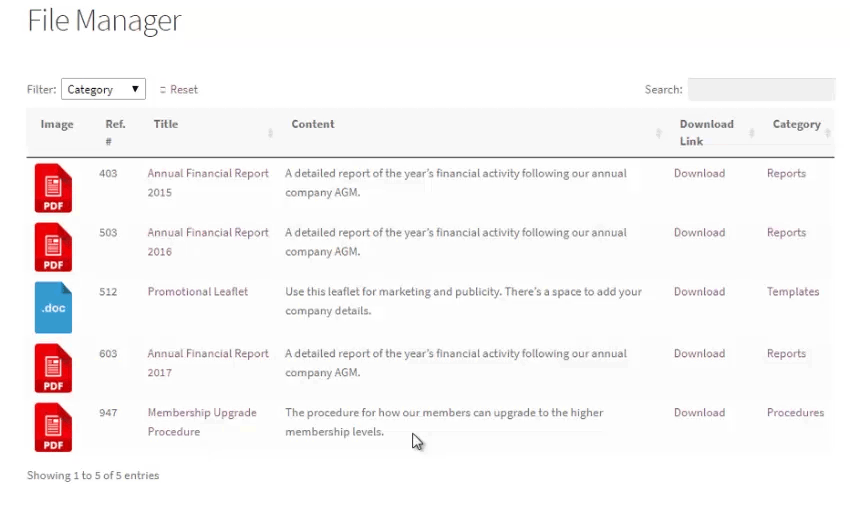This screenshot has width=850, height=506.
Task: Click in the Search input field
Action: point(760,90)
